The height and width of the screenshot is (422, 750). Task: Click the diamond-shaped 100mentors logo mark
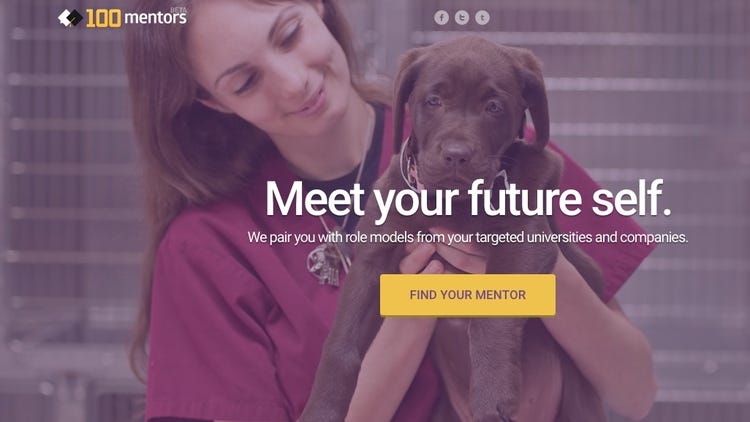point(70,18)
